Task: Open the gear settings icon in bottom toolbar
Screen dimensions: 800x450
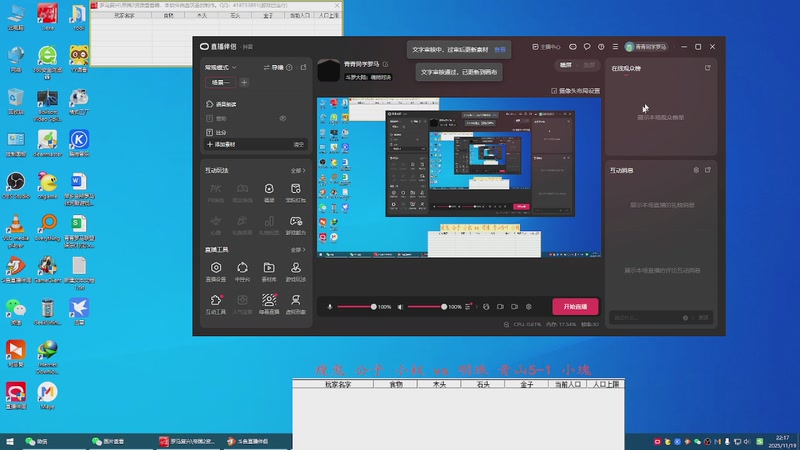Action: pyautogui.click(x=529, y=307)
